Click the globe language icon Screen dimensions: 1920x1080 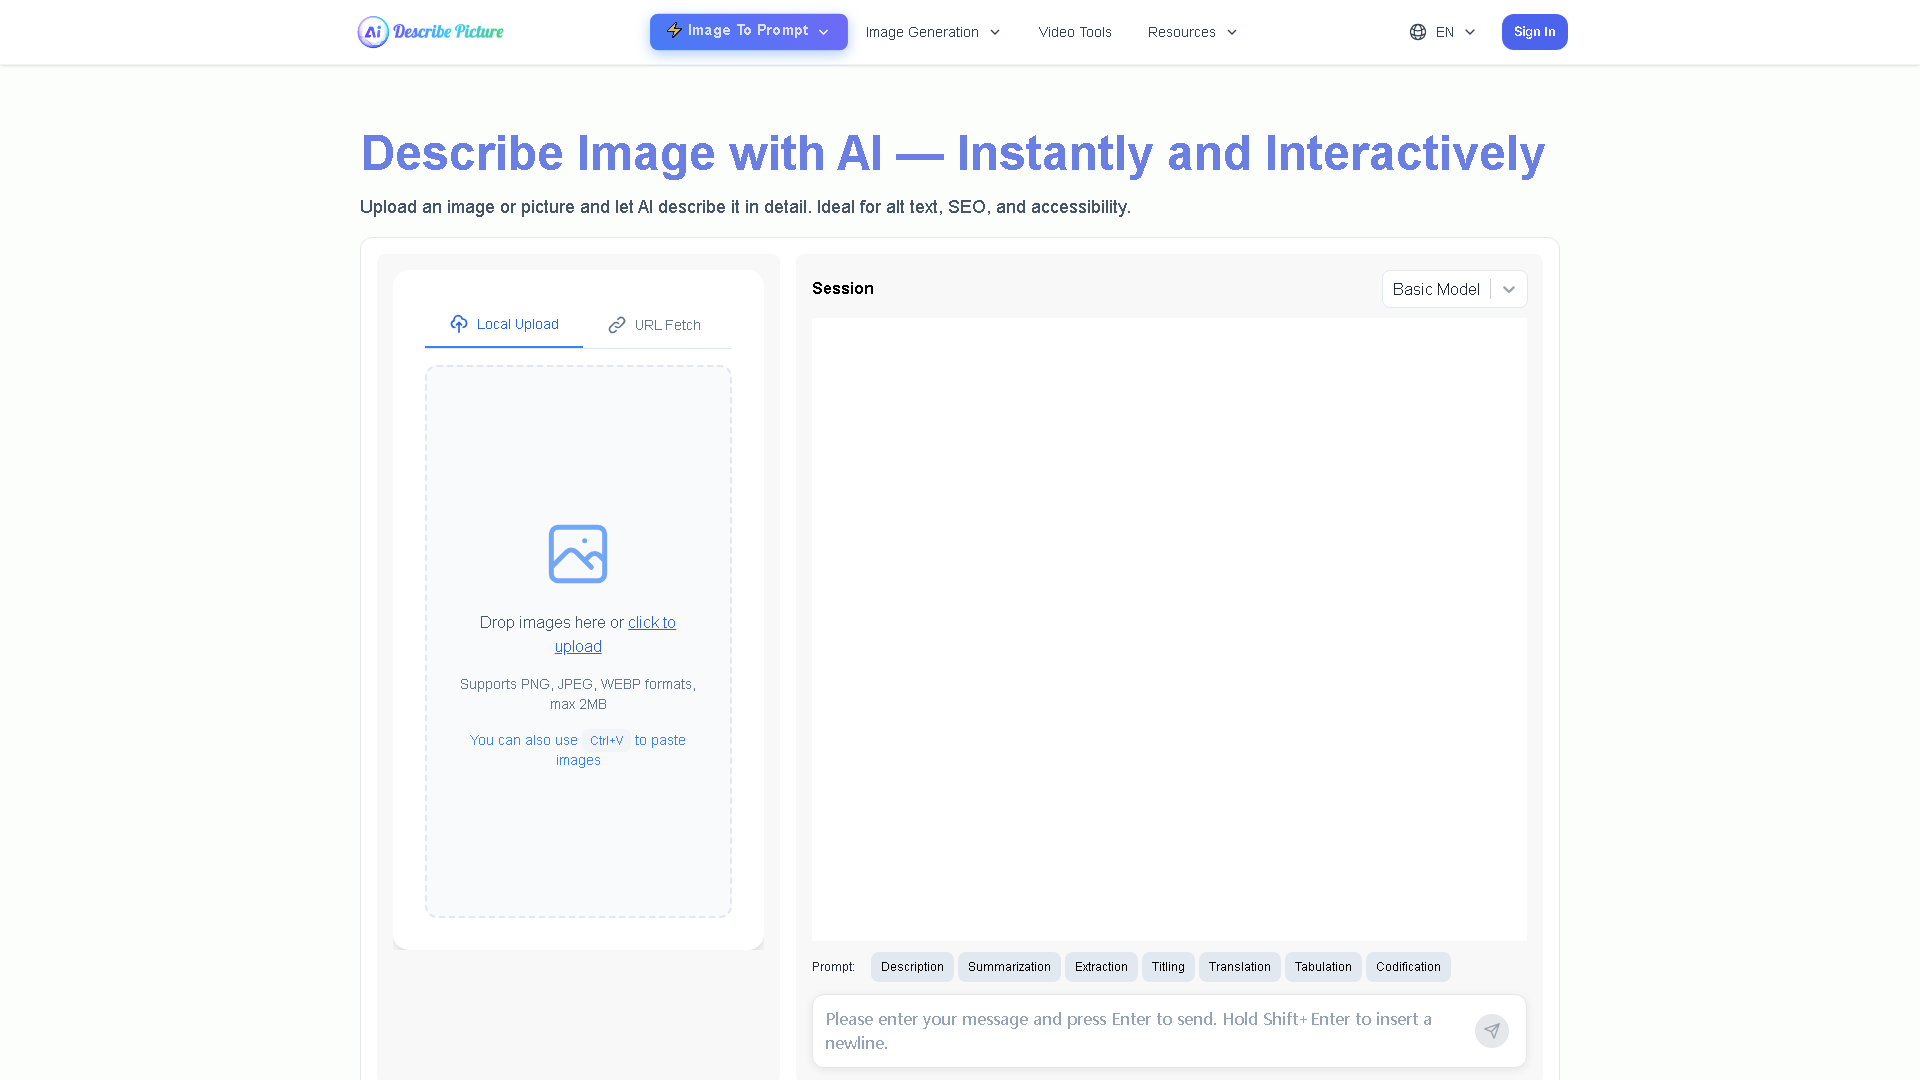(x=1417, y=31)
